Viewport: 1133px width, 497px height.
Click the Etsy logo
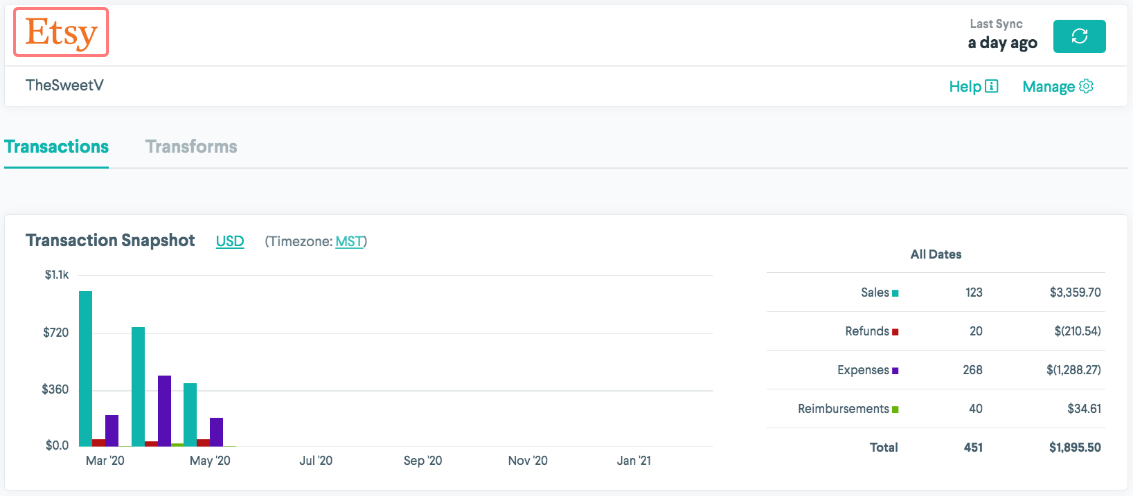click(61, 34)
